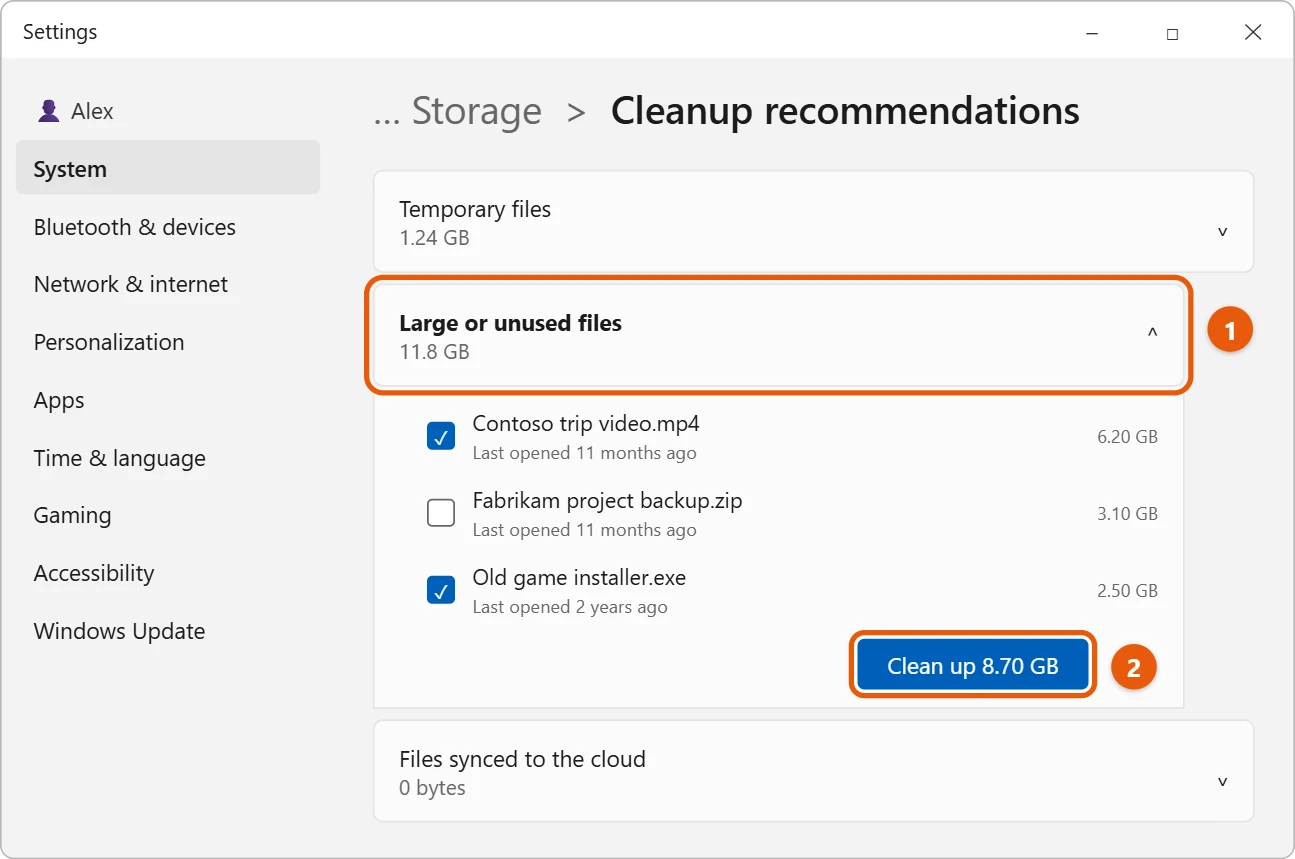The image size is (1295, 859).
Task: Click the 1.24 GB temporary files size
Action: 434,238
